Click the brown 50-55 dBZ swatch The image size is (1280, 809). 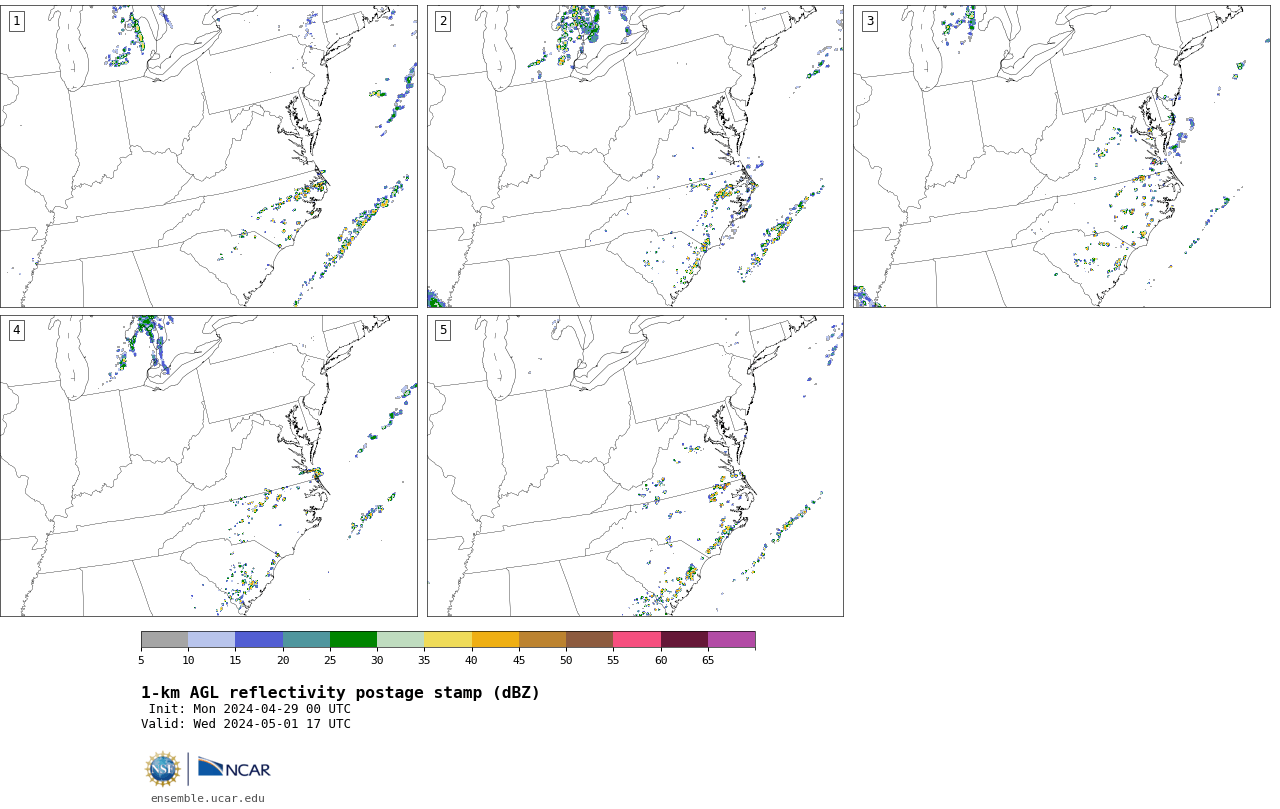[x=590, y=640]
